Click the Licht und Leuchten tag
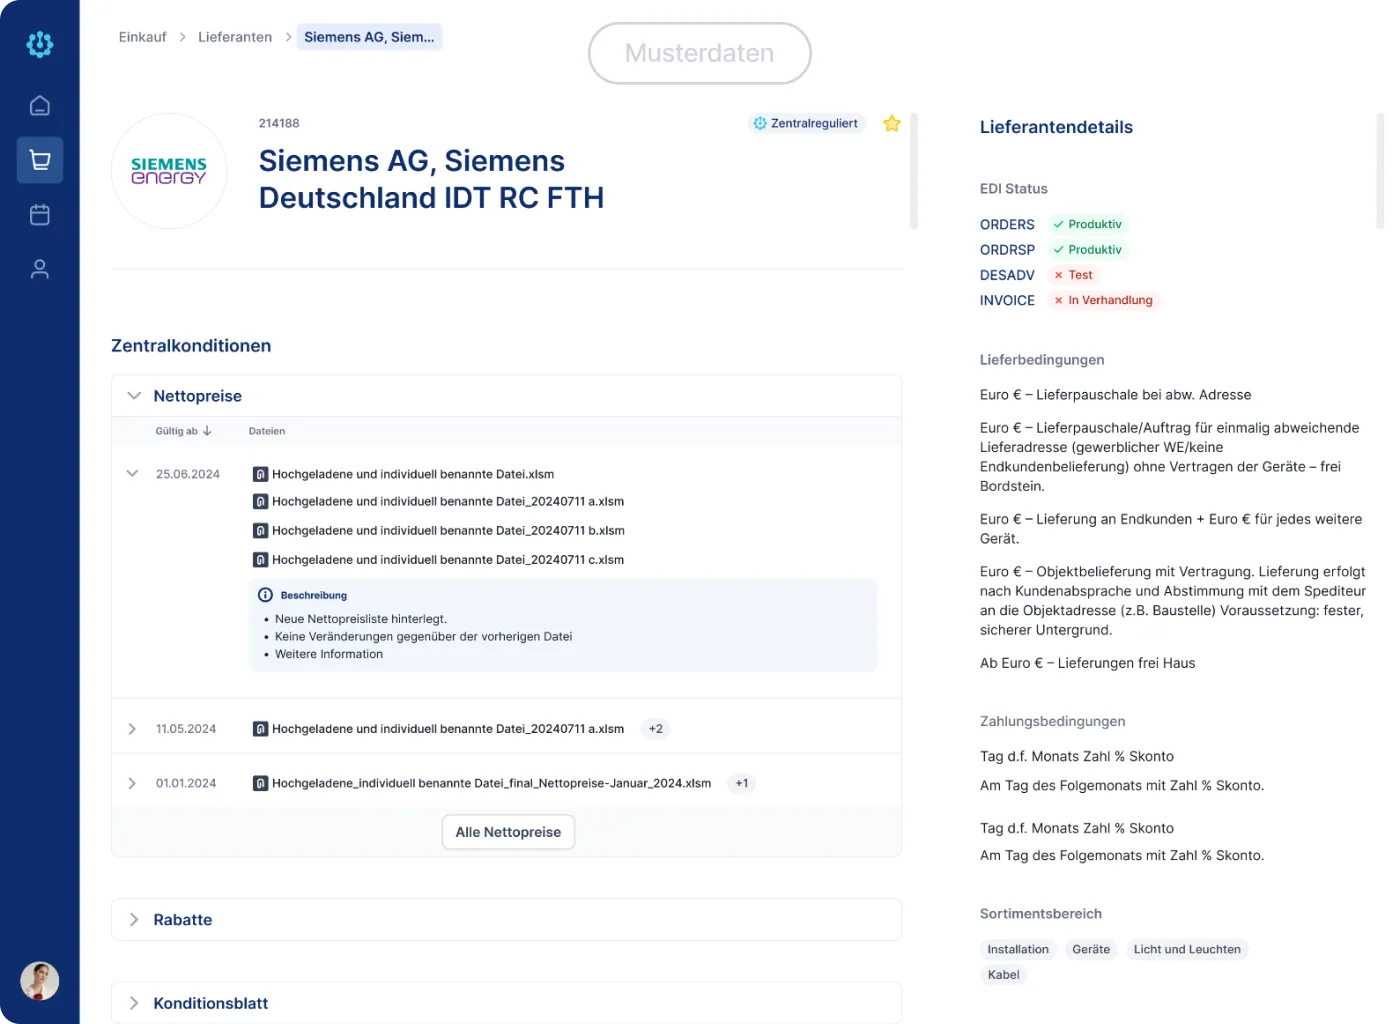1400x1024 pixels. [1187, 950]
